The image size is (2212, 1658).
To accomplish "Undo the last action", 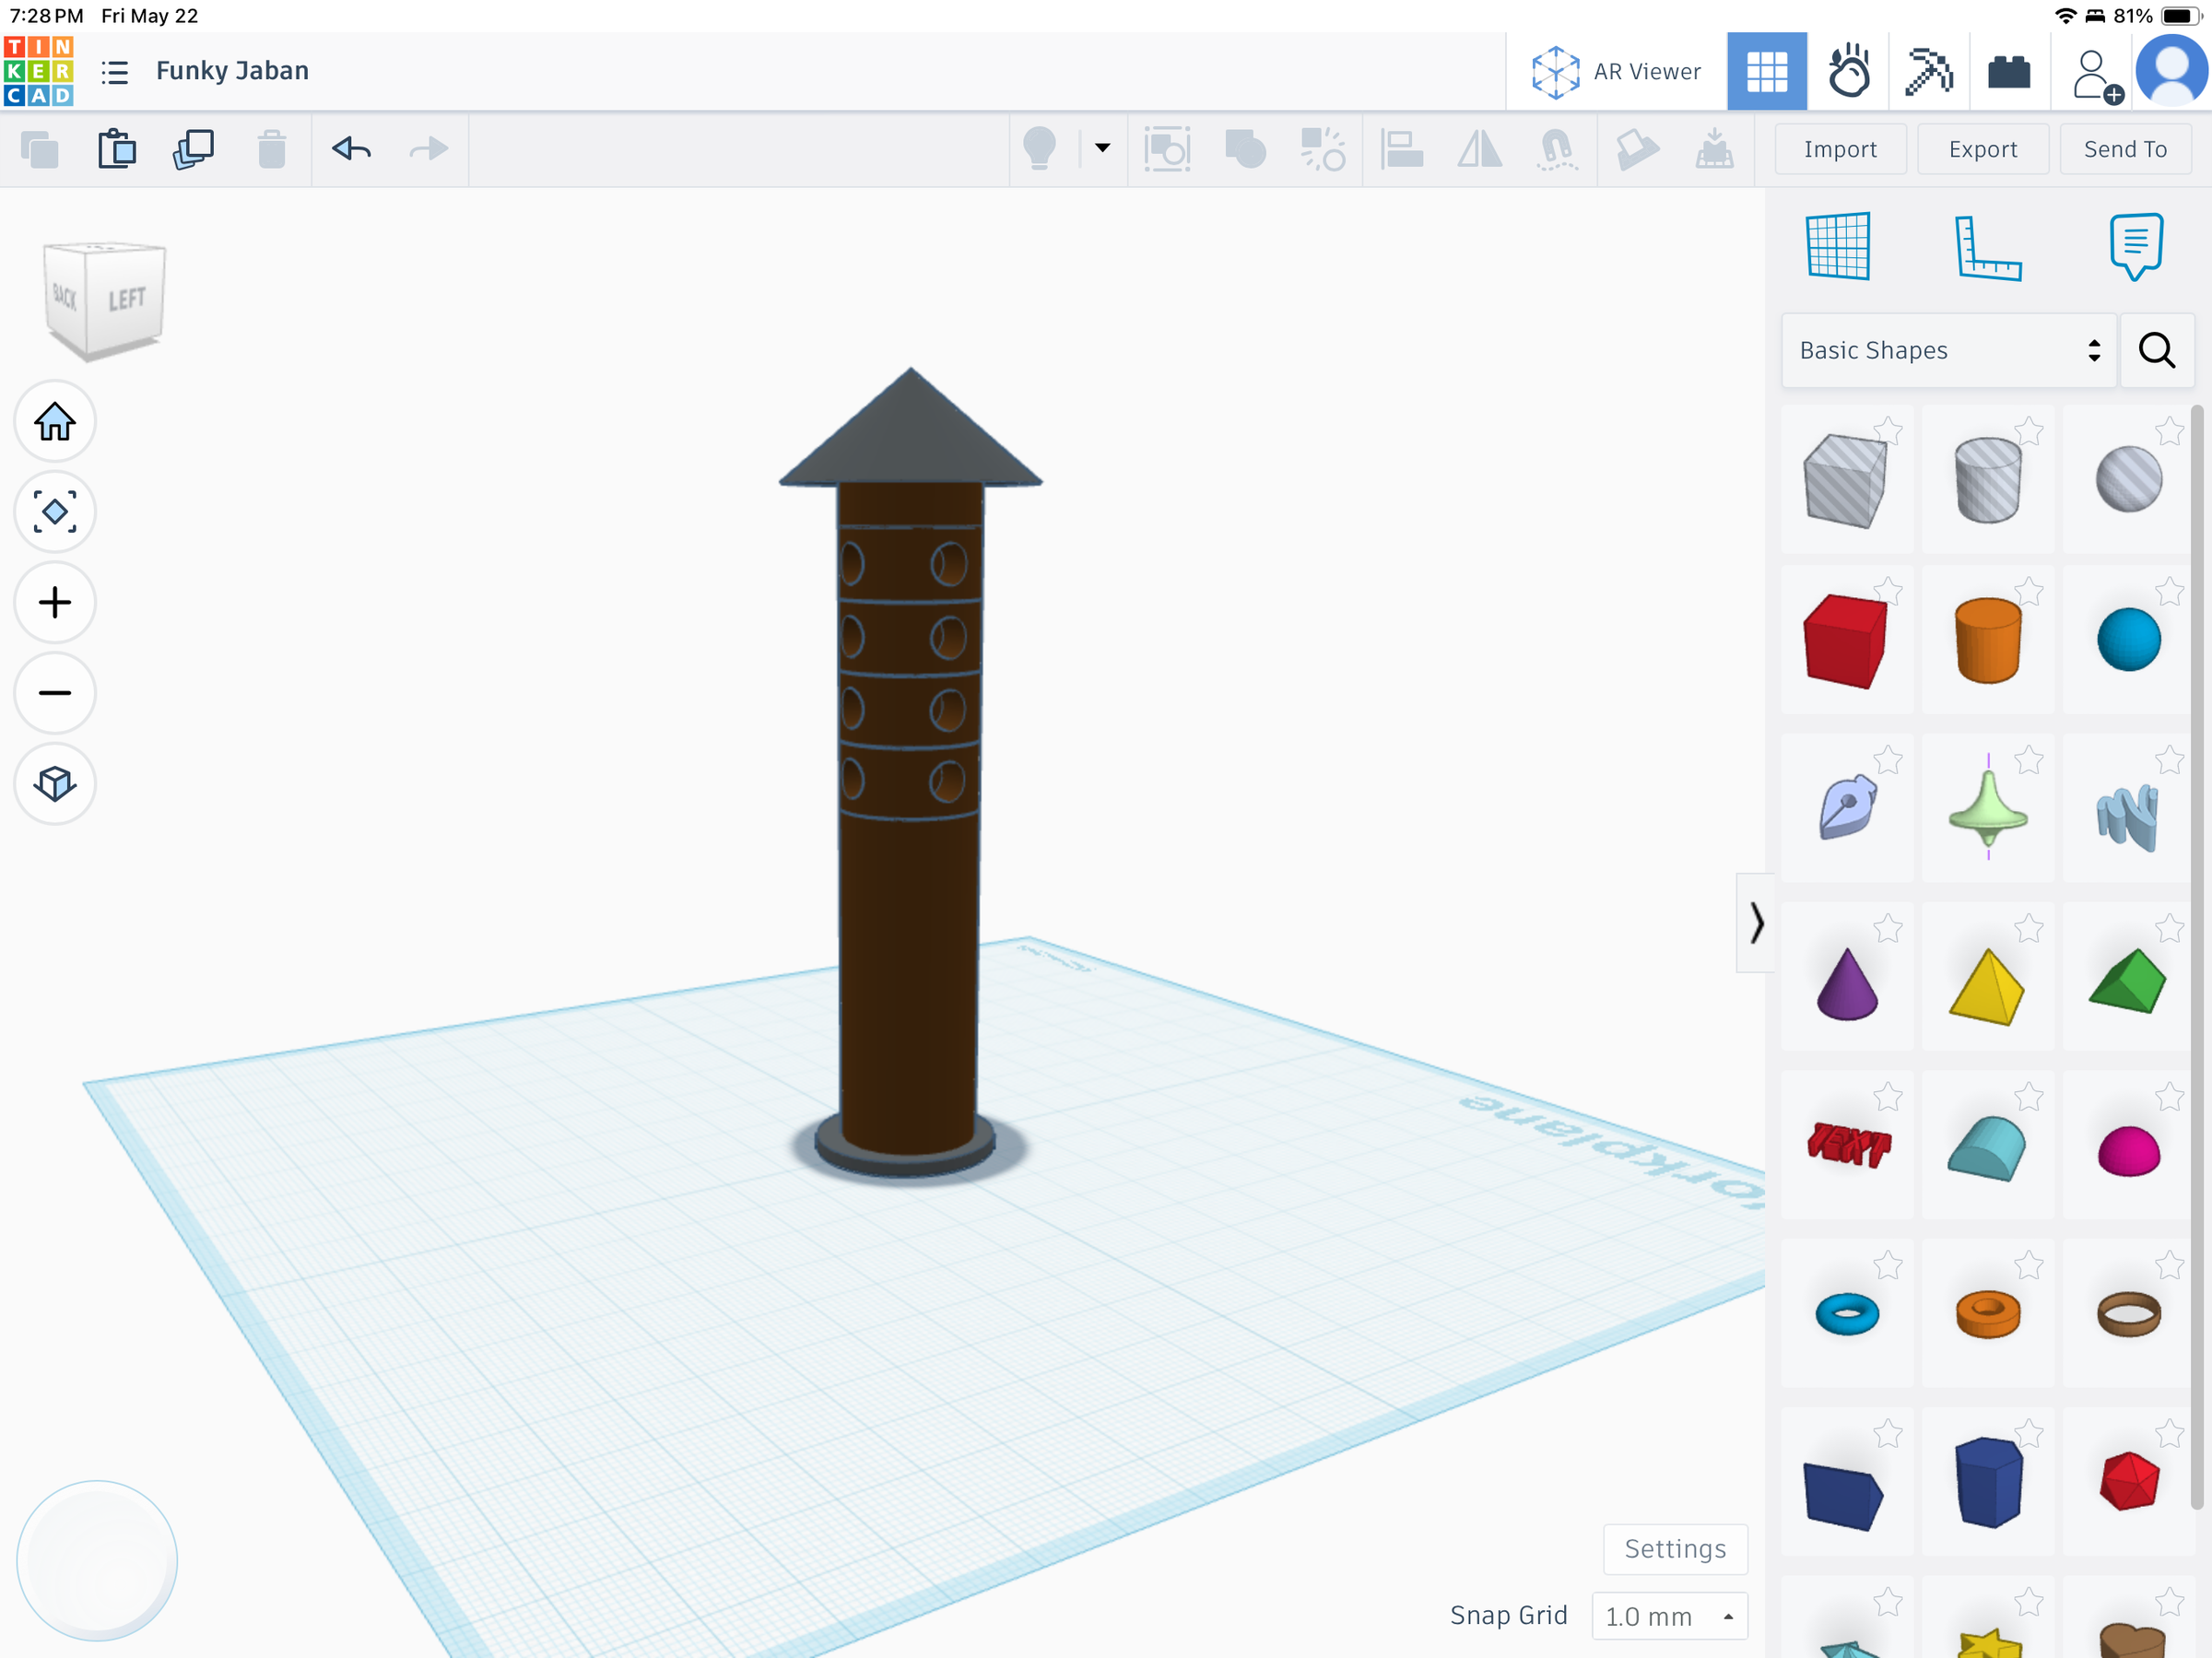I will pos(352,150).
